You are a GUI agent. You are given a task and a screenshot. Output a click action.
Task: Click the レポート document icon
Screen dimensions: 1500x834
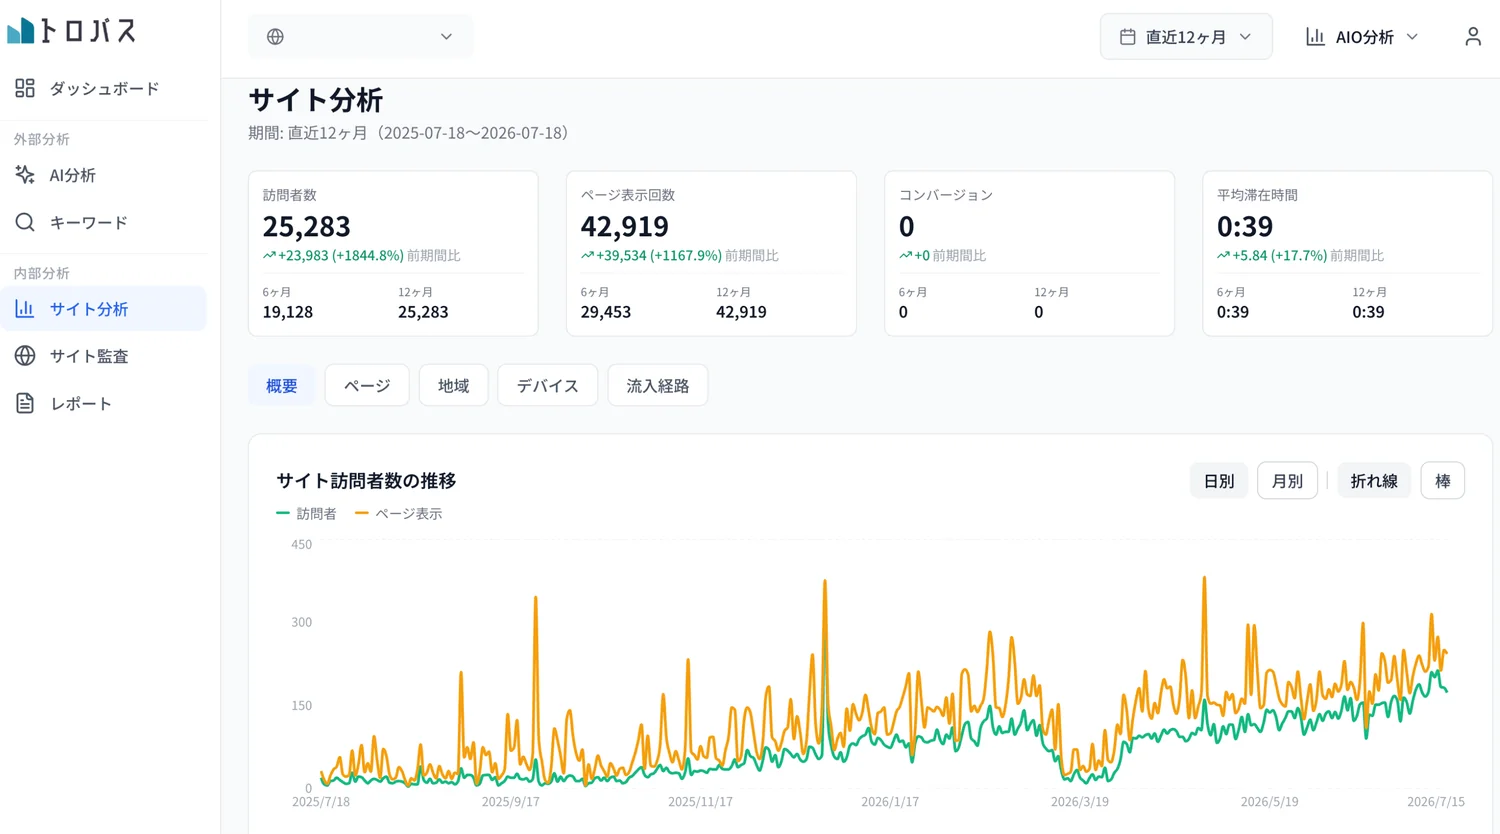click(25, 403)
